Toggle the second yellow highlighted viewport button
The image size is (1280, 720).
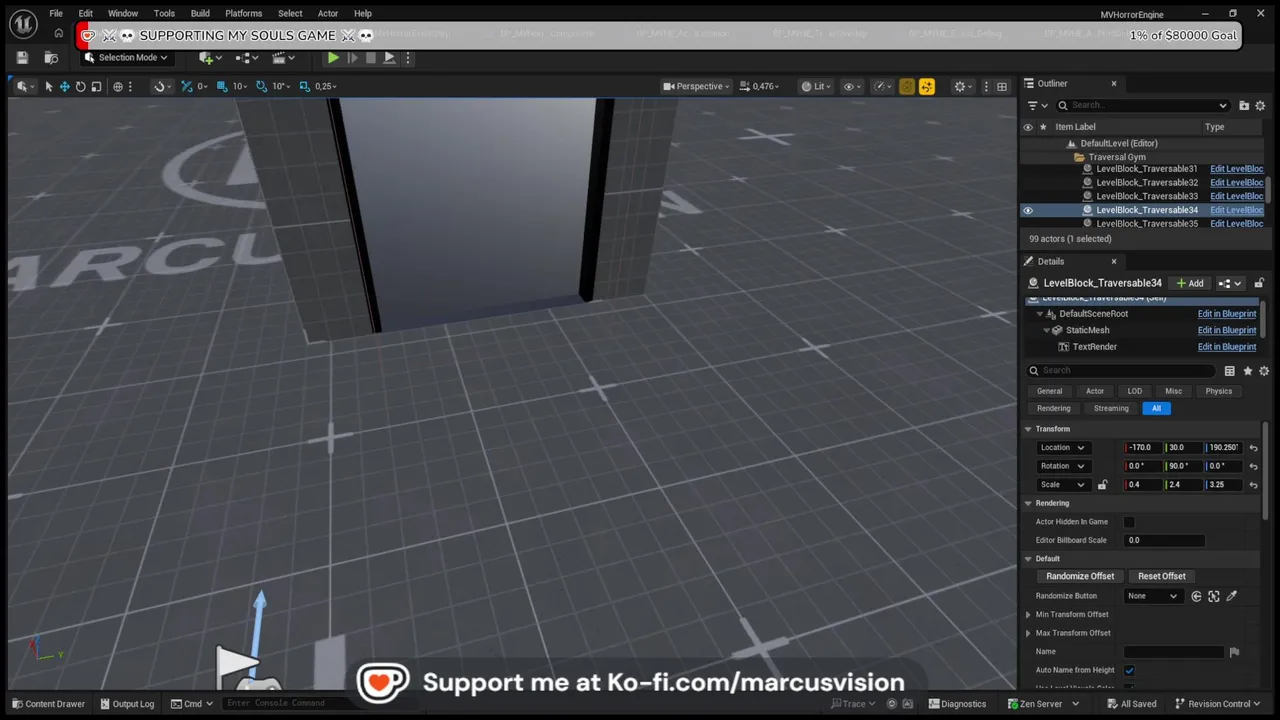(x=927, y=86)
